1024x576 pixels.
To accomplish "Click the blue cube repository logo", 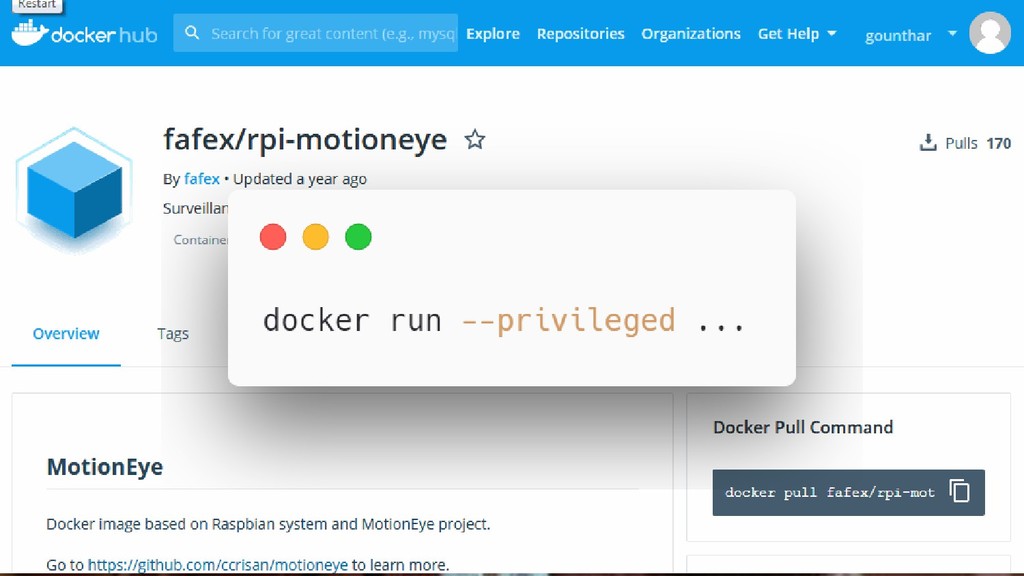I will click(74, 189).
